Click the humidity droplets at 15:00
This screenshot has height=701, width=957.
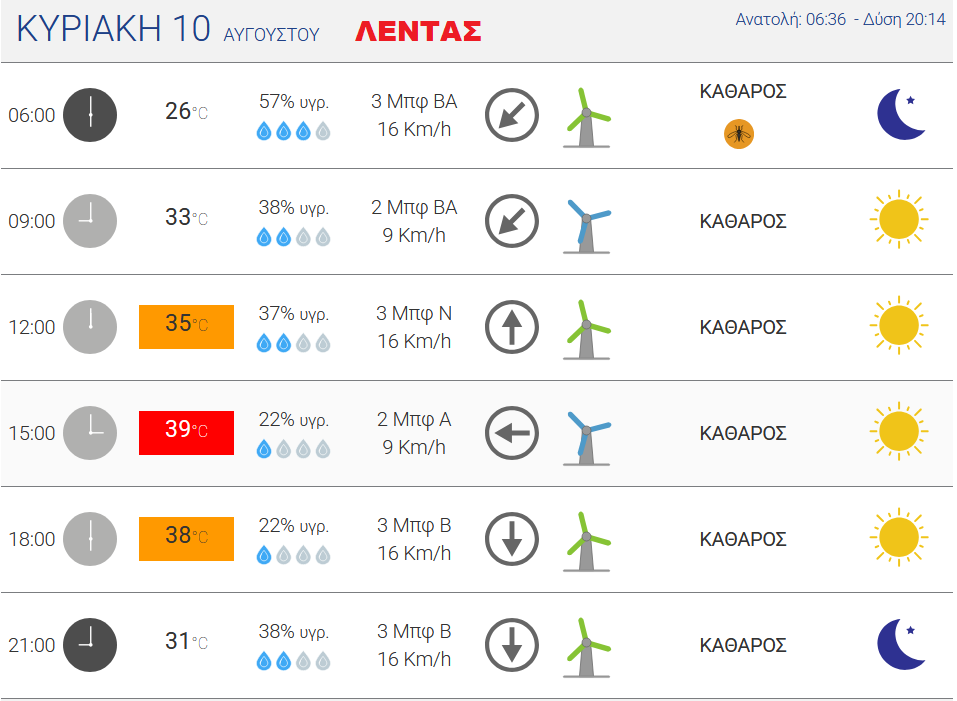[294, 450]
